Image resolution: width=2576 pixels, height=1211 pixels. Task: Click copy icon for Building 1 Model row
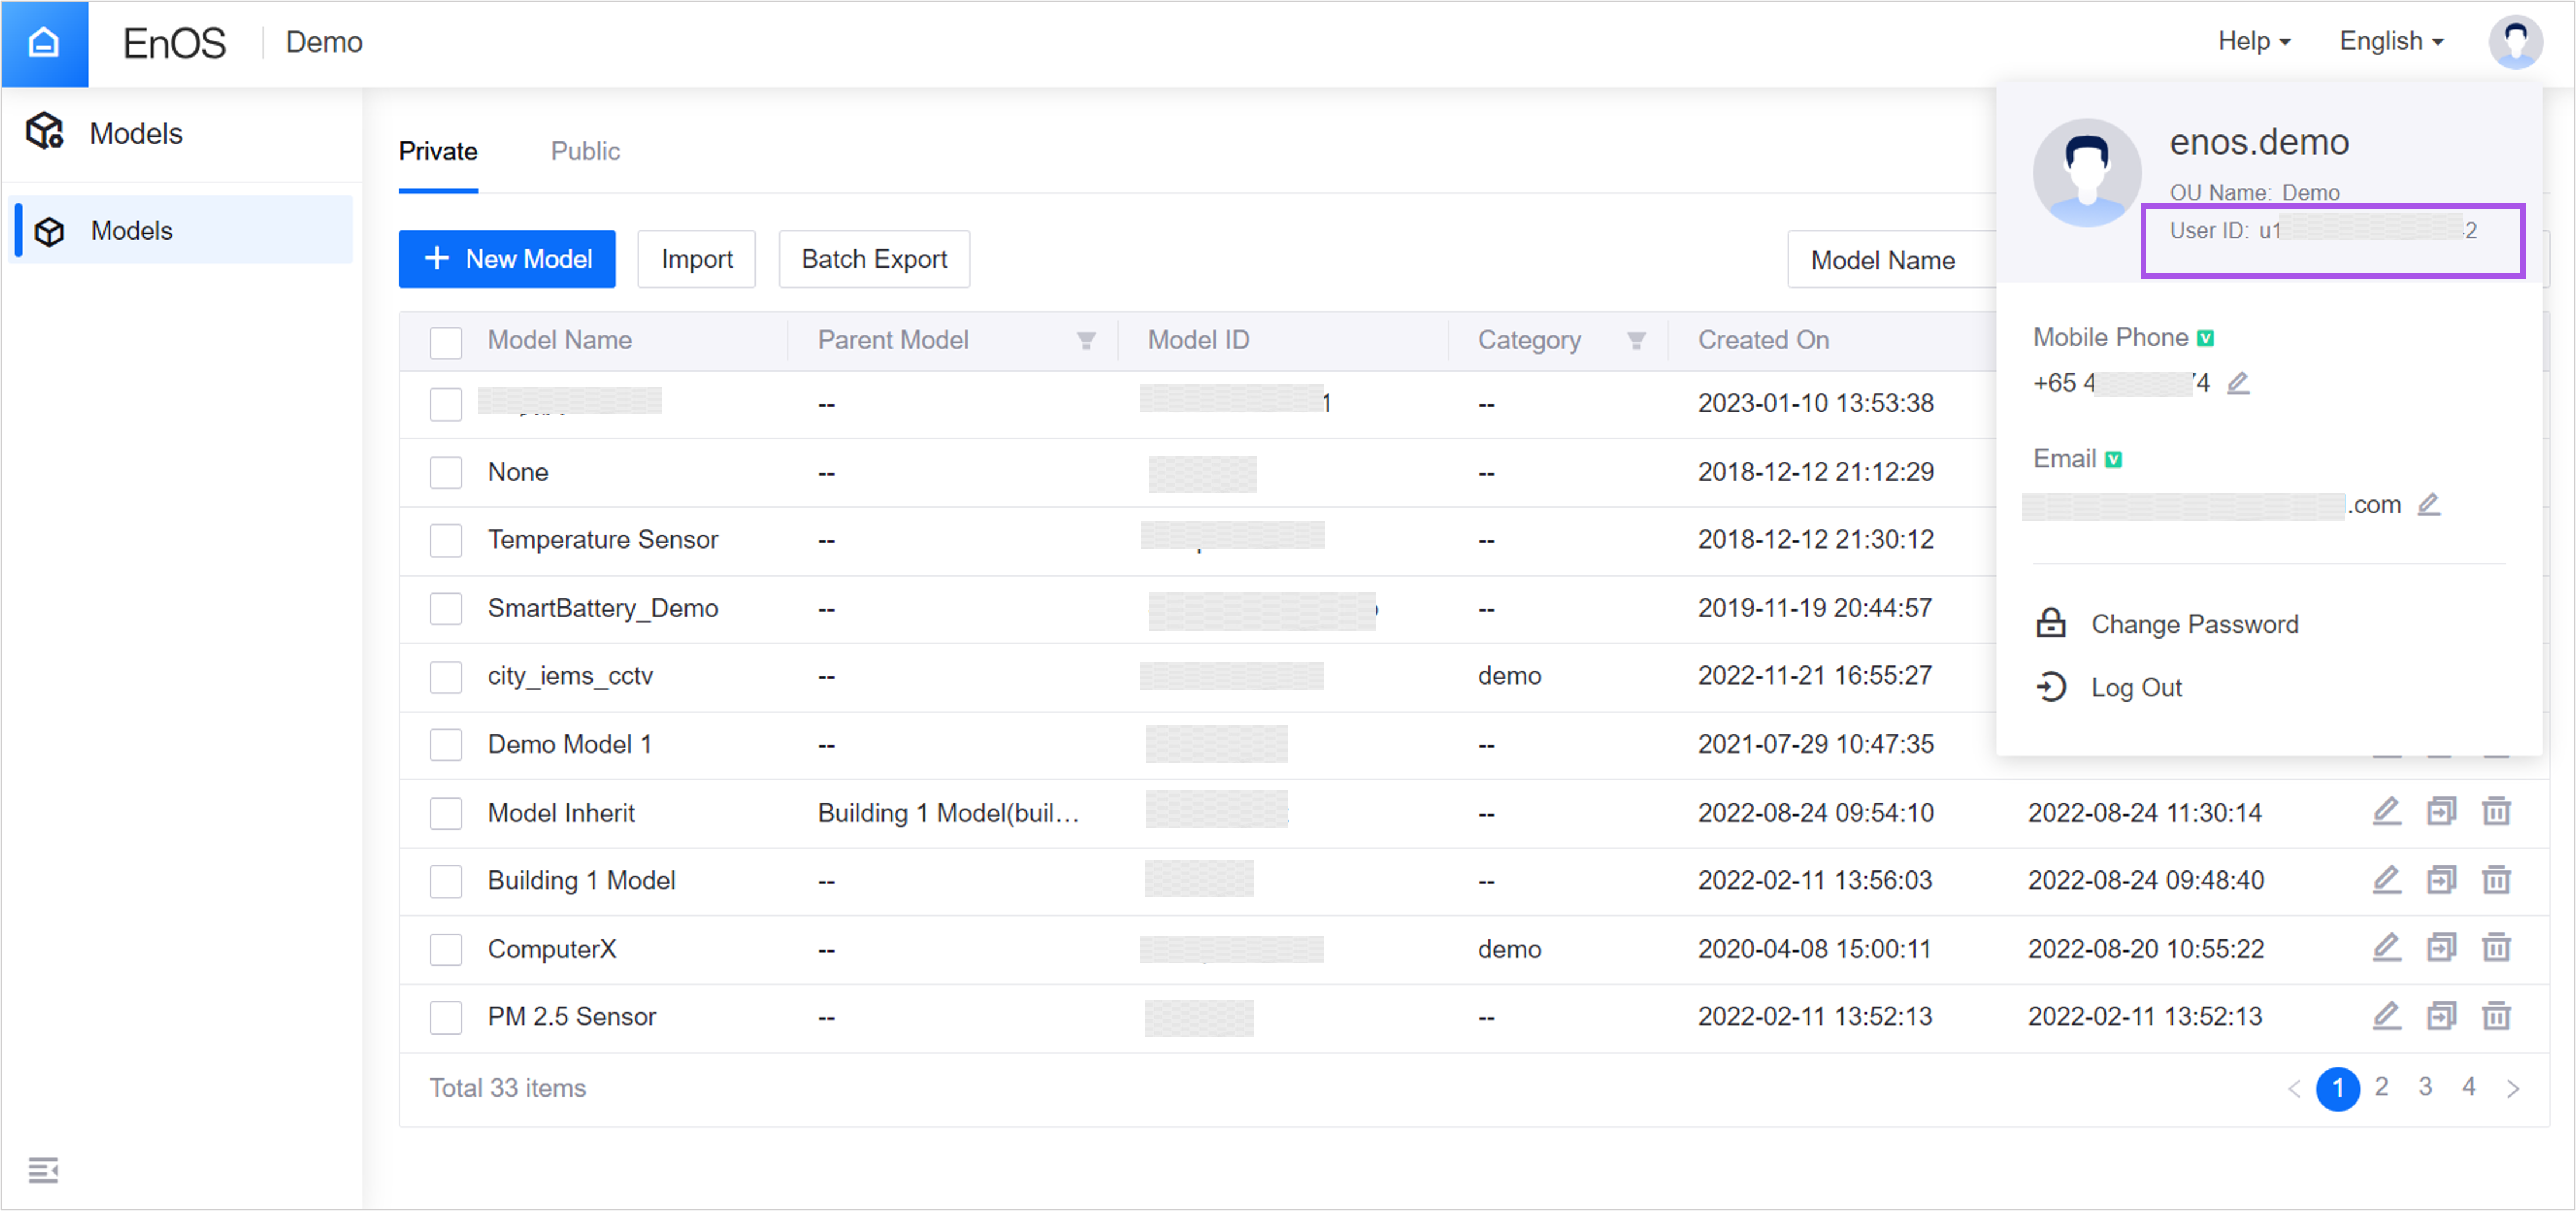(x=2440, y=880)
